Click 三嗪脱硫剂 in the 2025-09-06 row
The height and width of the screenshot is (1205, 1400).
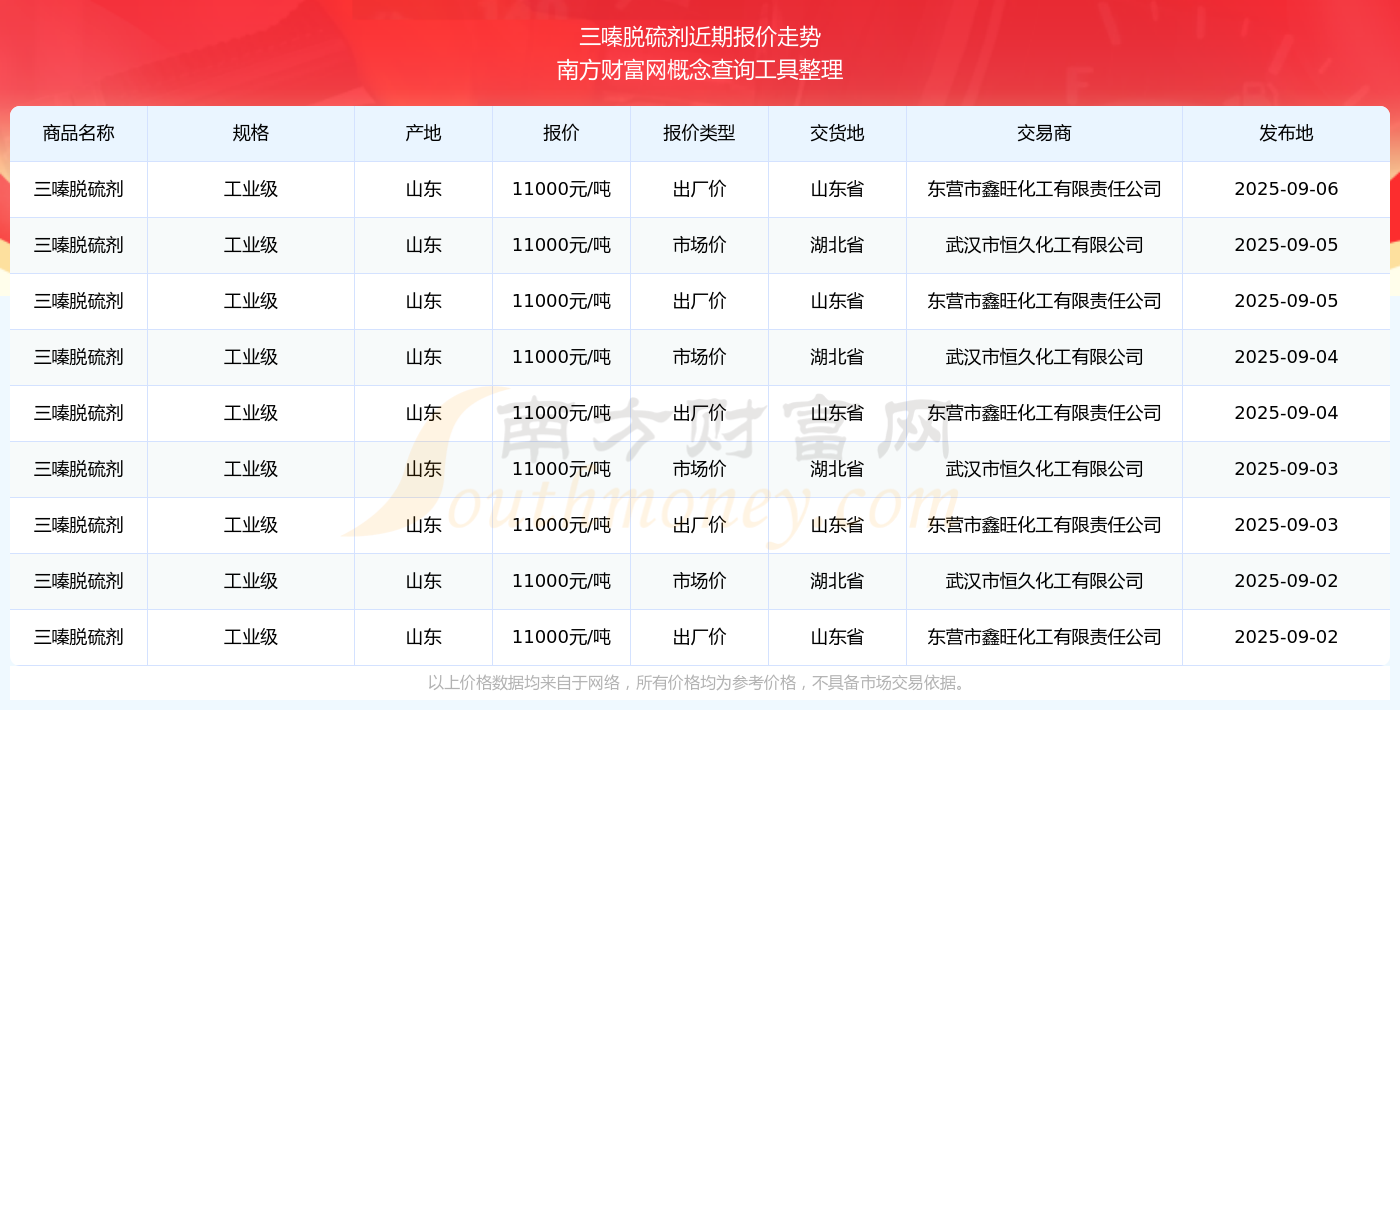pos(79,190)
